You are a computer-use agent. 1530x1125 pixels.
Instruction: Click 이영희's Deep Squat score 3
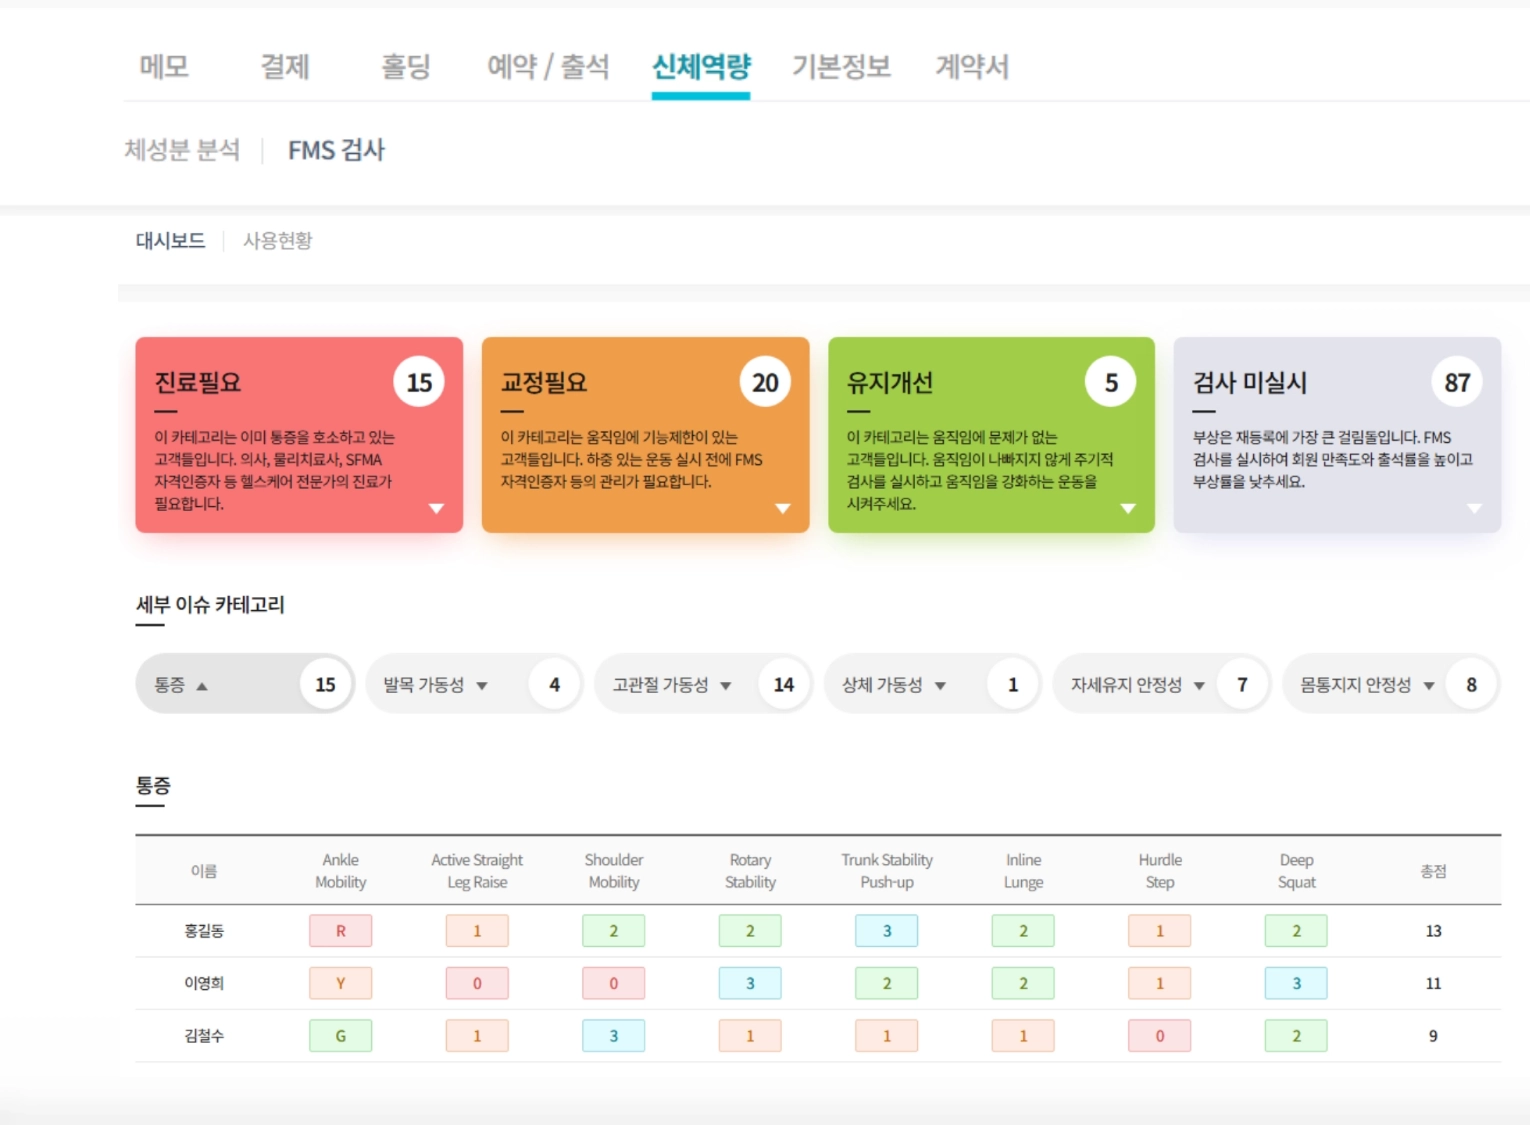tap(1297, 983)
